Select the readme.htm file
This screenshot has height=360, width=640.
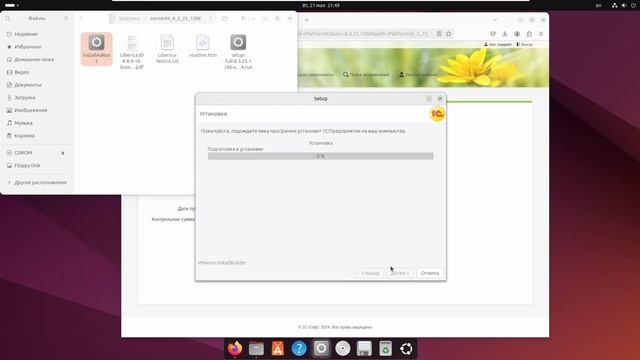click(x=203, y=46)
